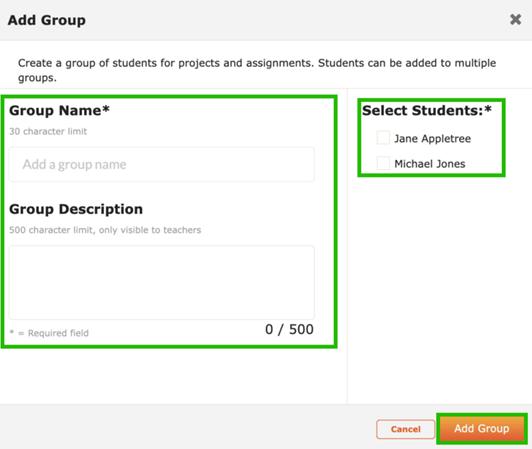Confirm with the orange Add Group button
Viewport: 532px width, 449px height.
pos(482,428)
